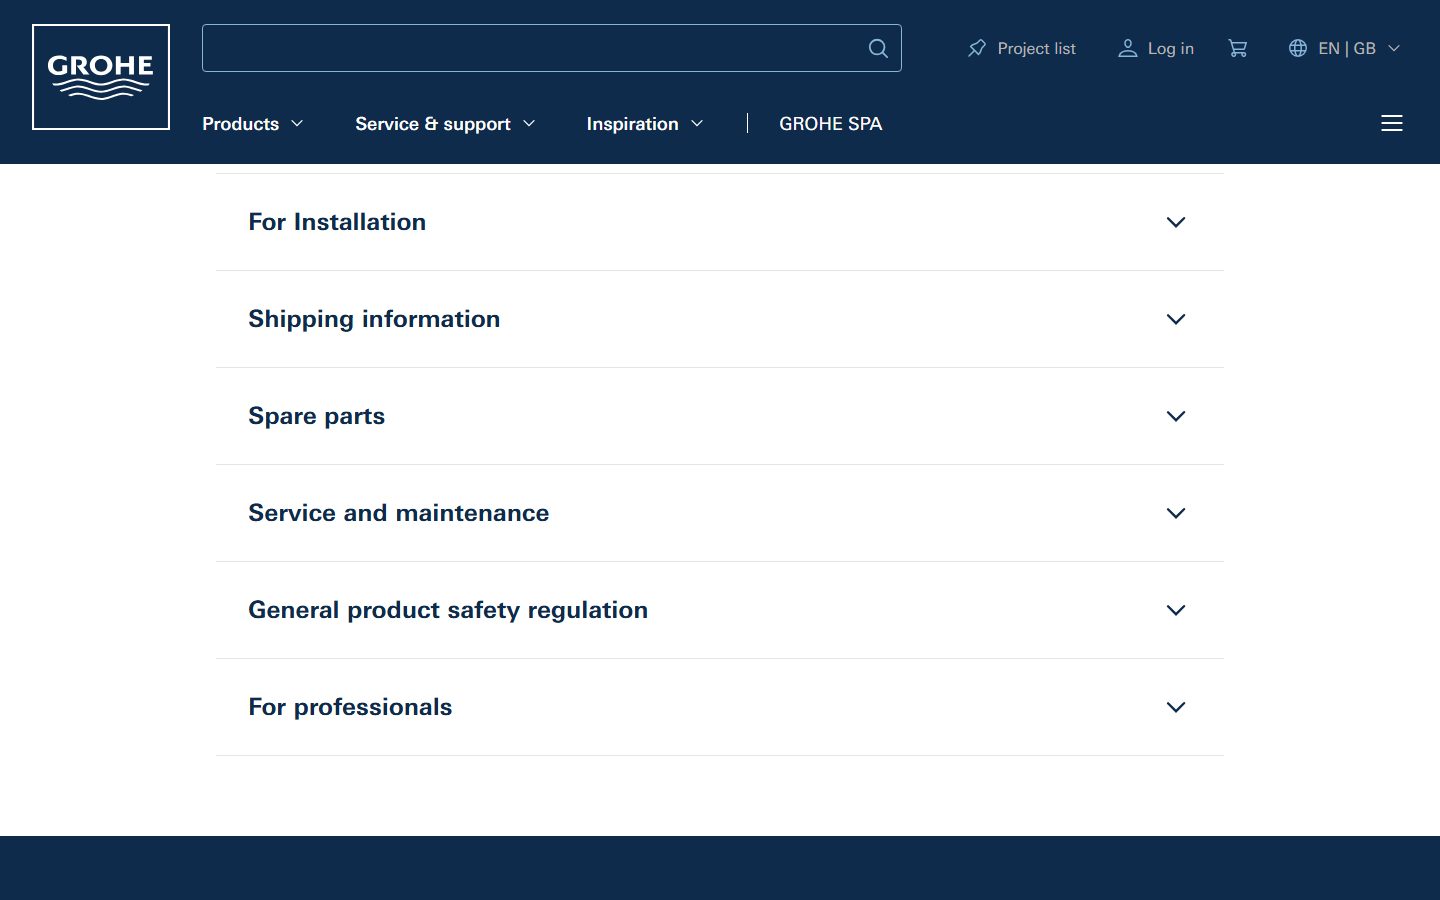This screenshot has height=900, width=1440.
Task: Open the Inspiration menu
Action: [x=645, y=124]
